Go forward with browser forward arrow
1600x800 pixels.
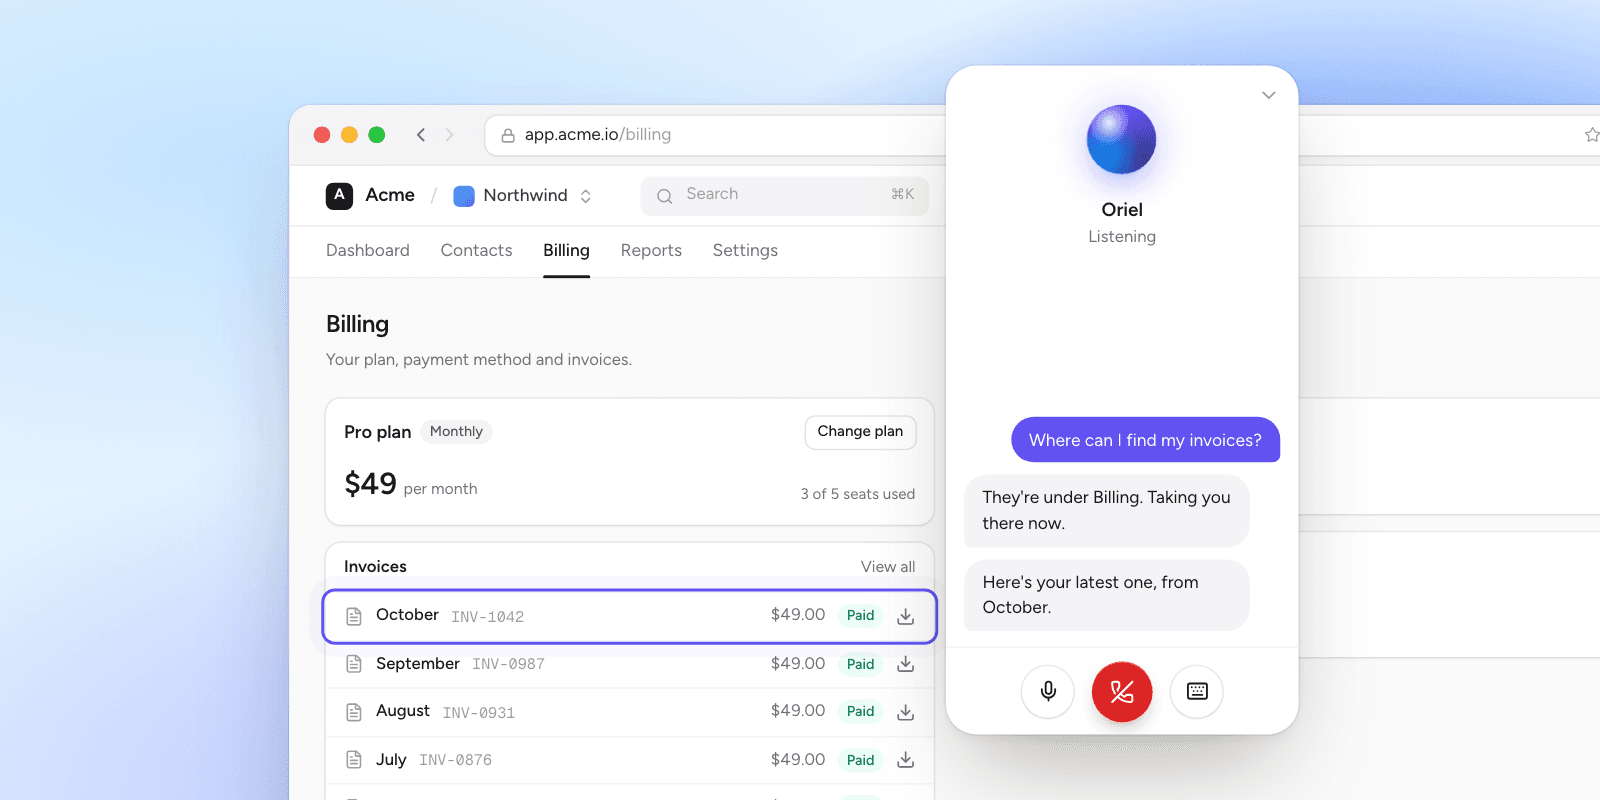[449, 135]
